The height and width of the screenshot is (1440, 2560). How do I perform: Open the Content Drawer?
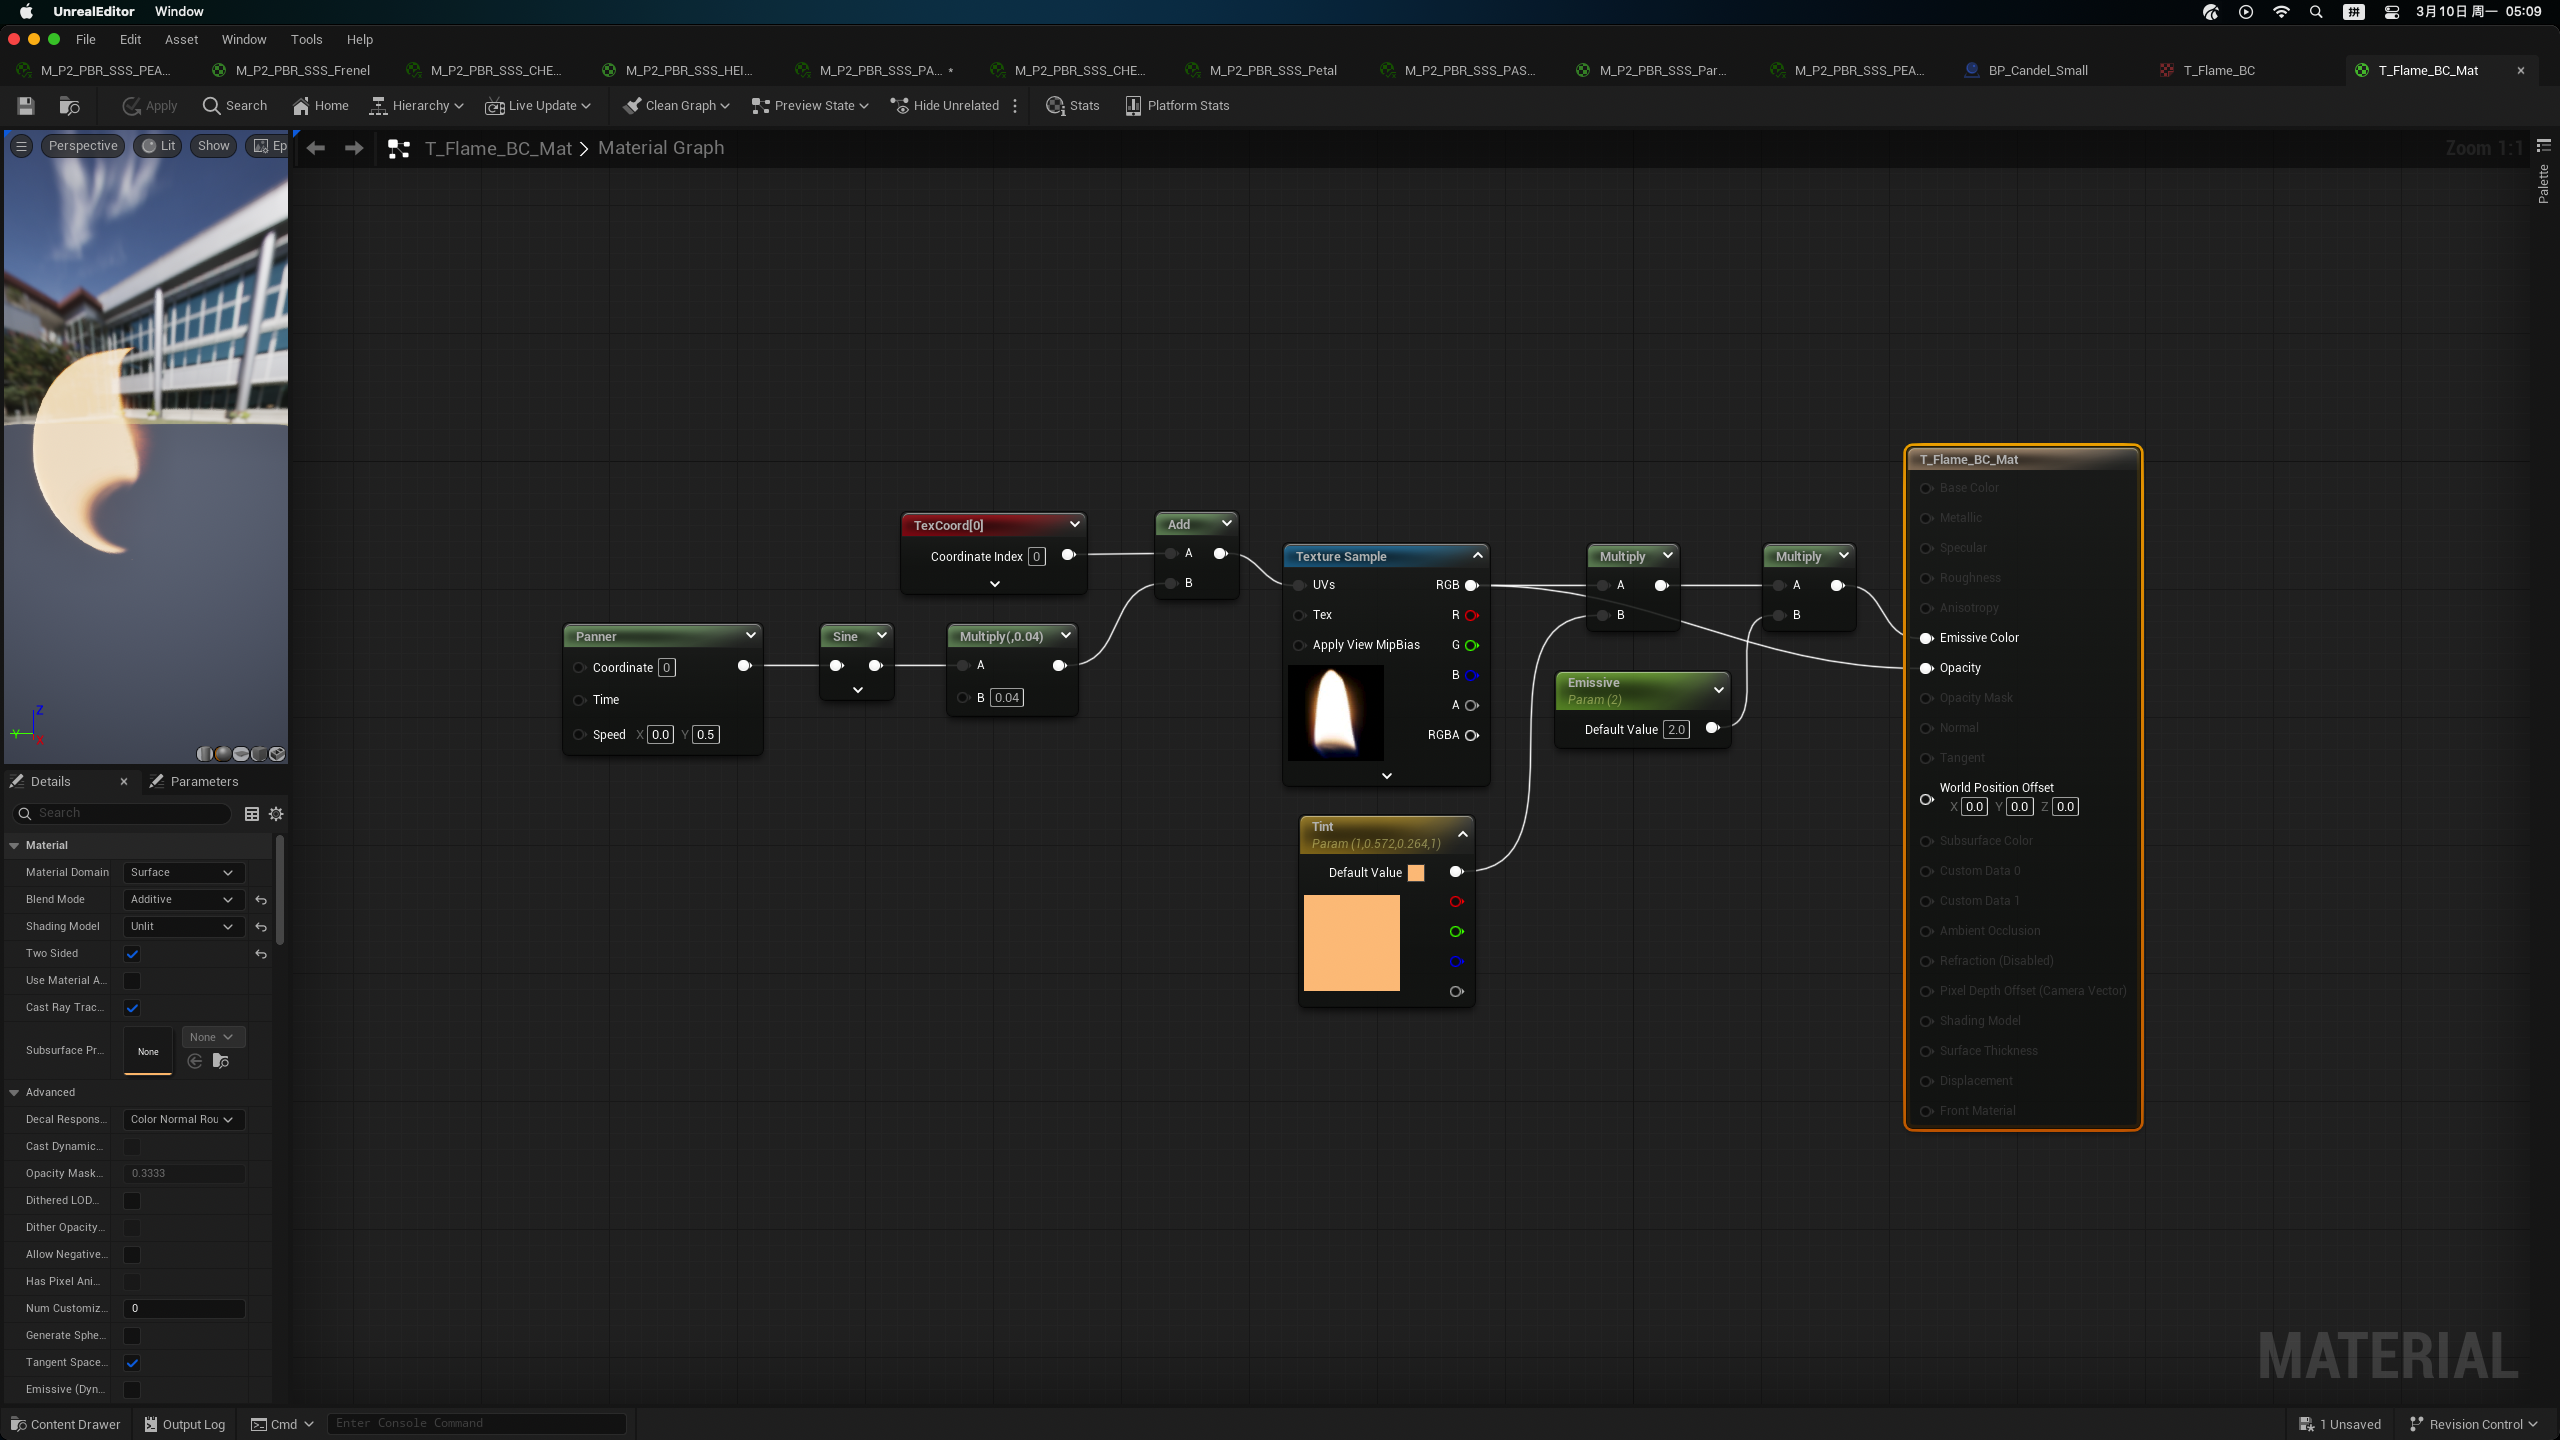tap(65, 1424)
